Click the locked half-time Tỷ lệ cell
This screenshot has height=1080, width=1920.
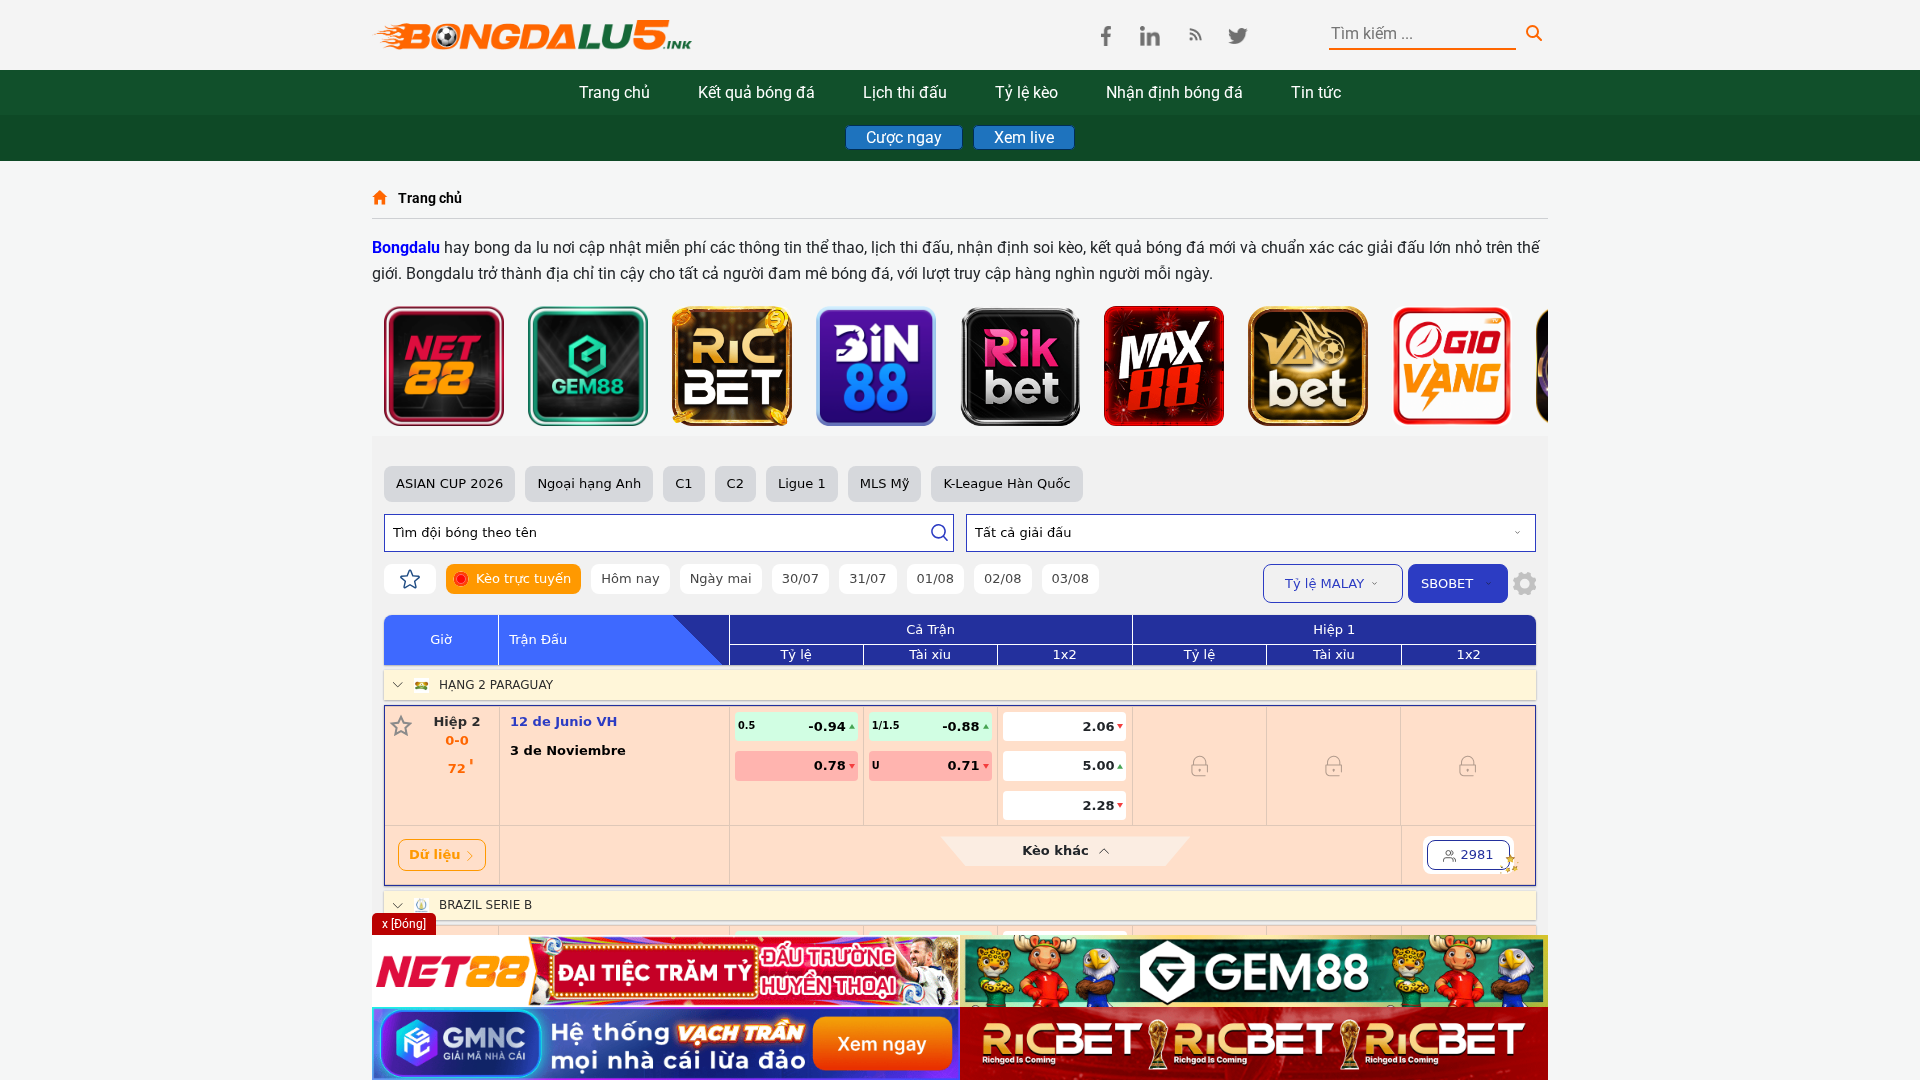pyautogui.click(x=1199, y=766)
